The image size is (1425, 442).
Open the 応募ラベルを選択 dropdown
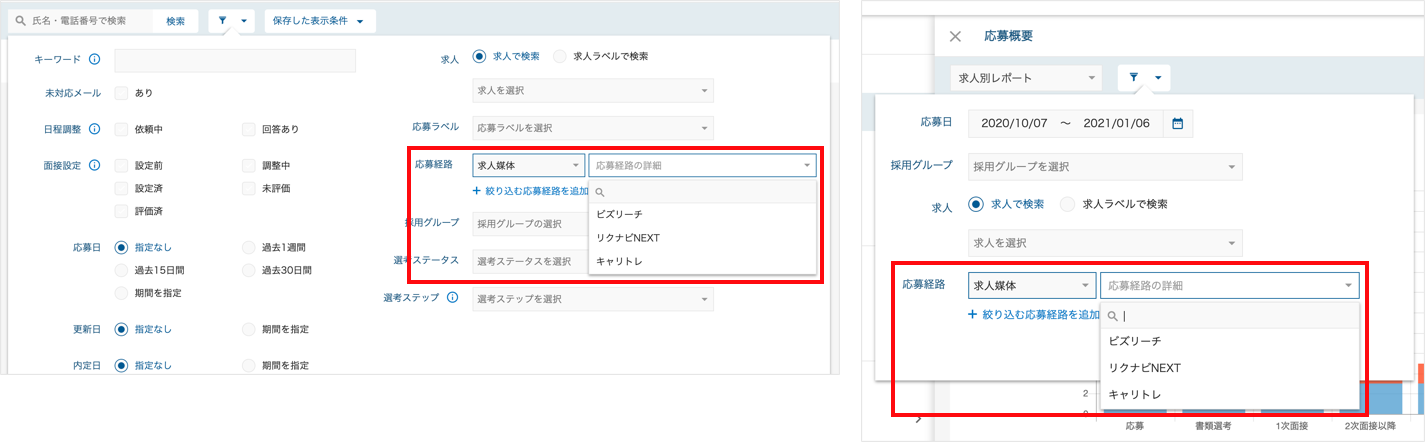[593, 128]
